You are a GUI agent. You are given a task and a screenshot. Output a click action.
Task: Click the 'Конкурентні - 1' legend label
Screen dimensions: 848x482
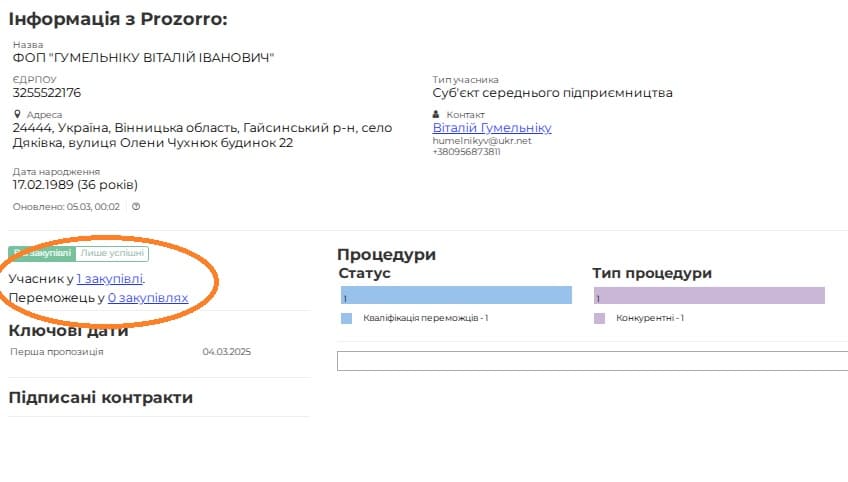click(649, 318)
